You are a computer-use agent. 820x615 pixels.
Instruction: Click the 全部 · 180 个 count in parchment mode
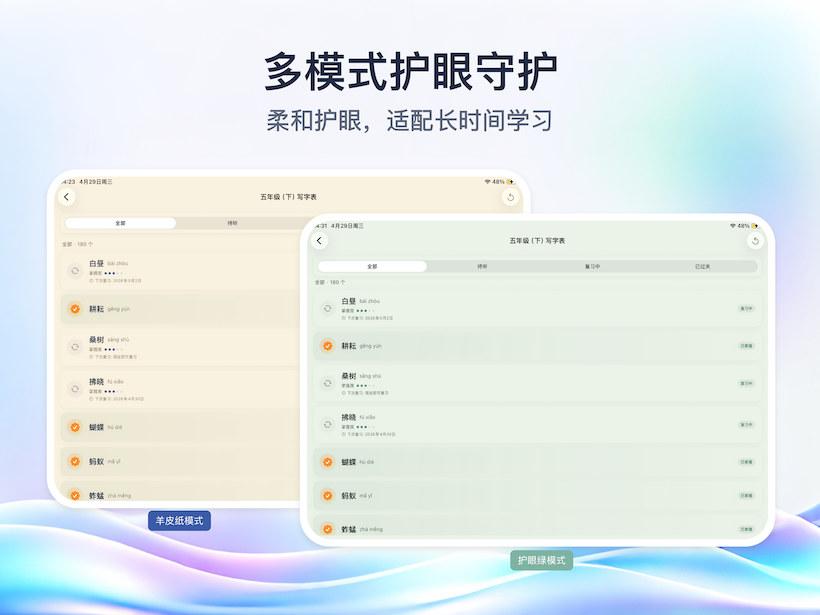pos(77,244)
